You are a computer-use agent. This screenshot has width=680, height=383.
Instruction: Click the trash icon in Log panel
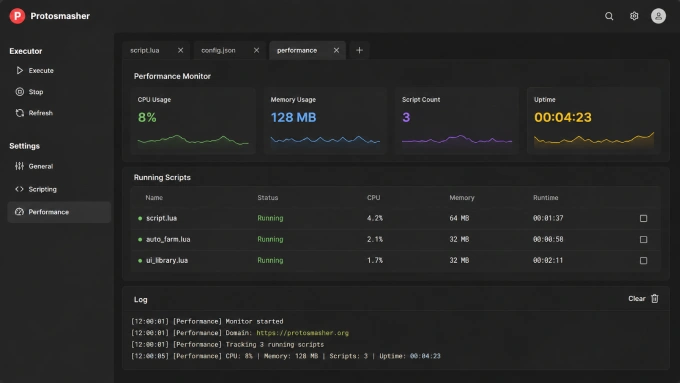point(654,298)
